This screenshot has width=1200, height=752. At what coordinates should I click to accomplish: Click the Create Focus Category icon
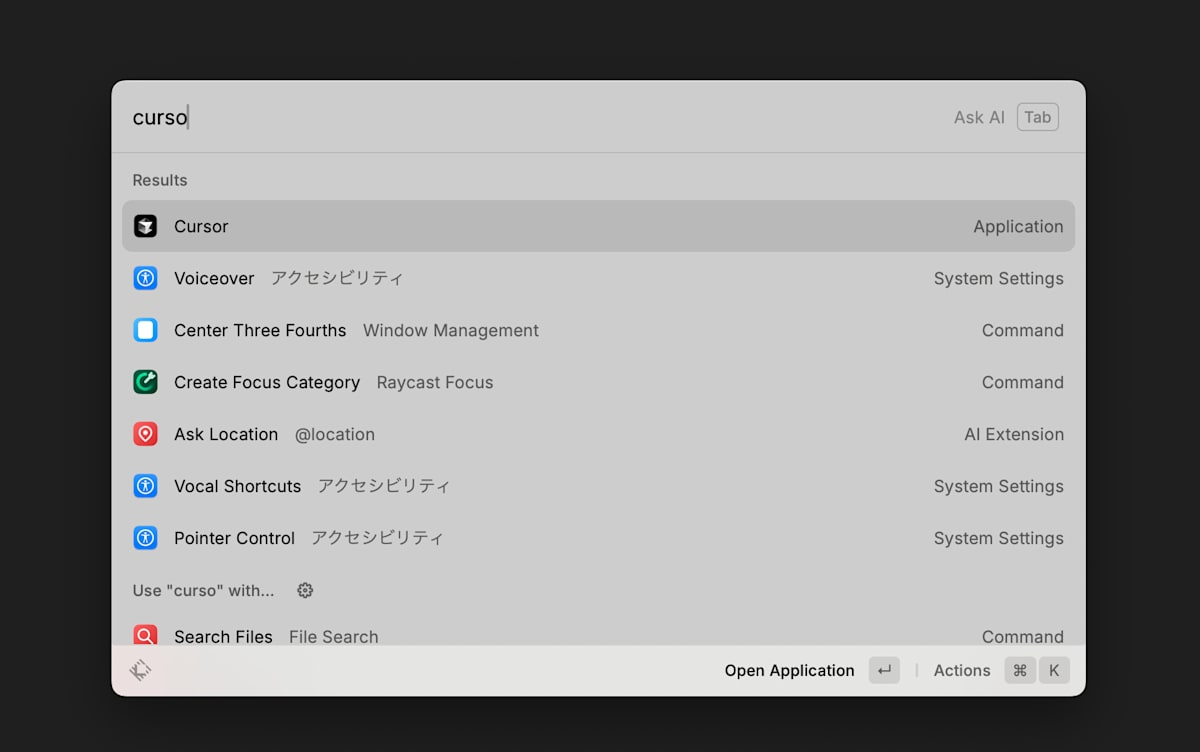[146, 382]
